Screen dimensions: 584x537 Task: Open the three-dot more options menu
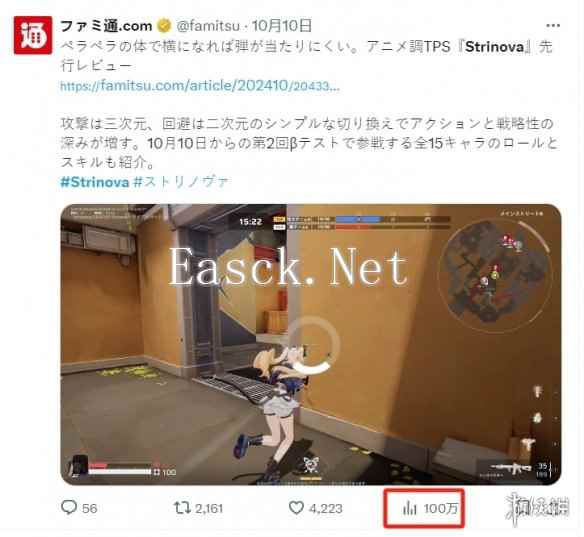553,25
